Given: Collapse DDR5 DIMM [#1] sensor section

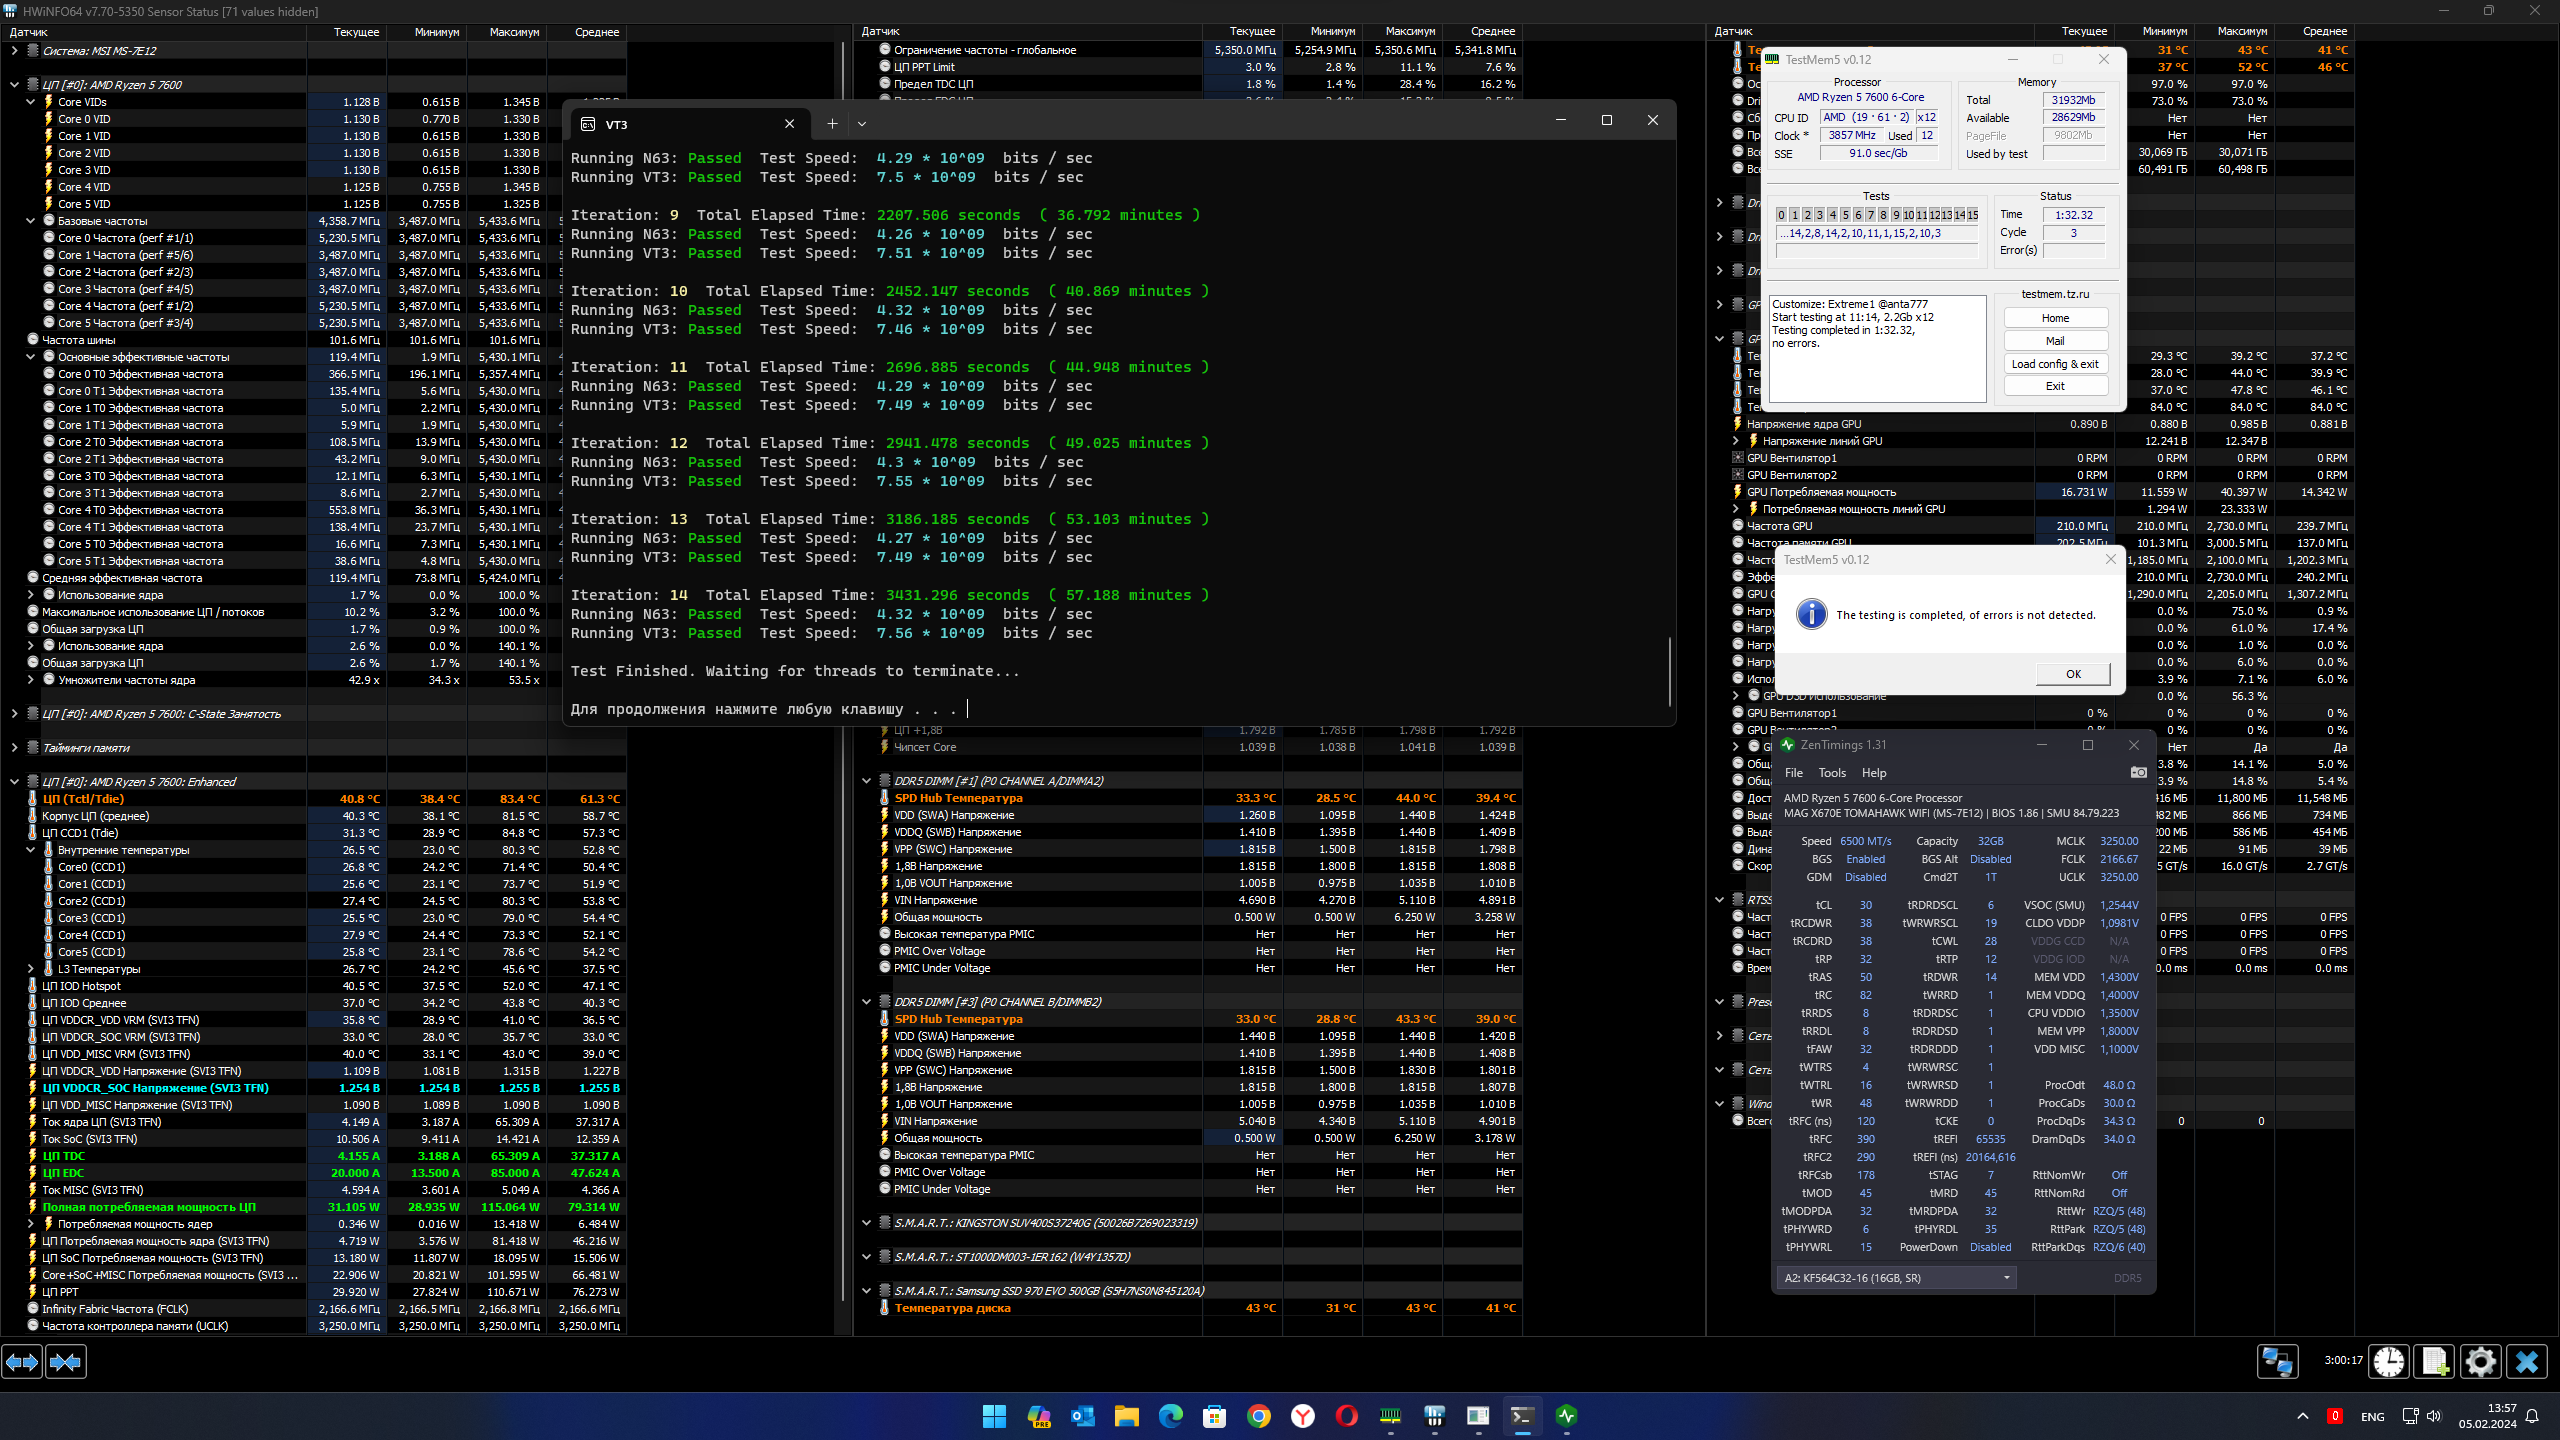Looking at the screenshot, I should (x=867, y=781).
